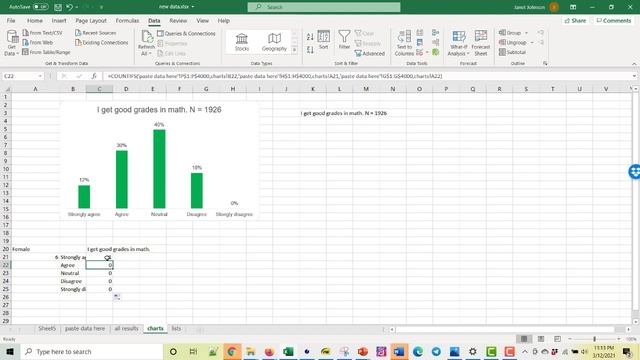
Task: Select cell containing 'Female'
Action: [36, 249]
